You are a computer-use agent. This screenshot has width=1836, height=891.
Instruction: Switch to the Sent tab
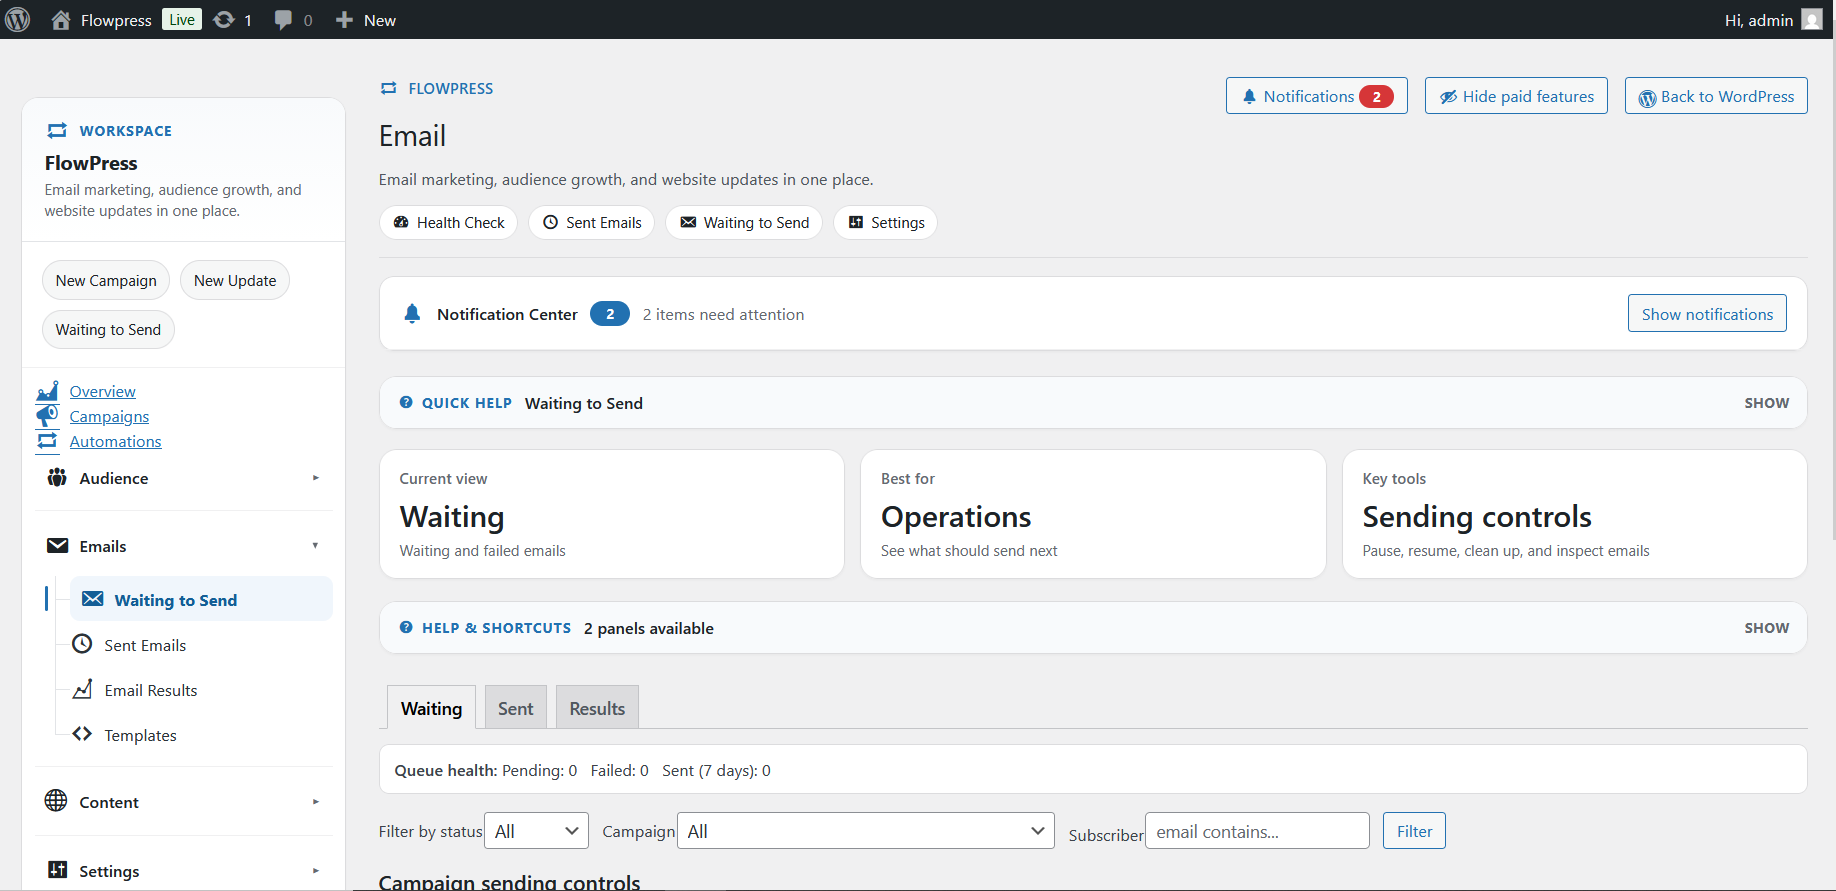pyautogui.click(x=516, y=708)
